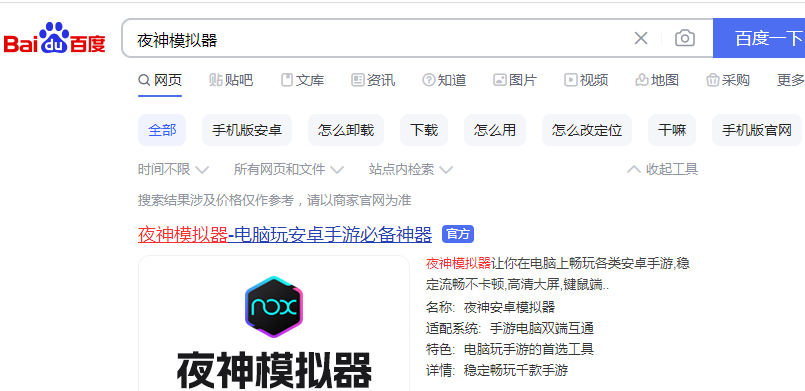Switch to the 贴吧 tab
This screenshot has height=391, width=805.
tap(231, 80)
